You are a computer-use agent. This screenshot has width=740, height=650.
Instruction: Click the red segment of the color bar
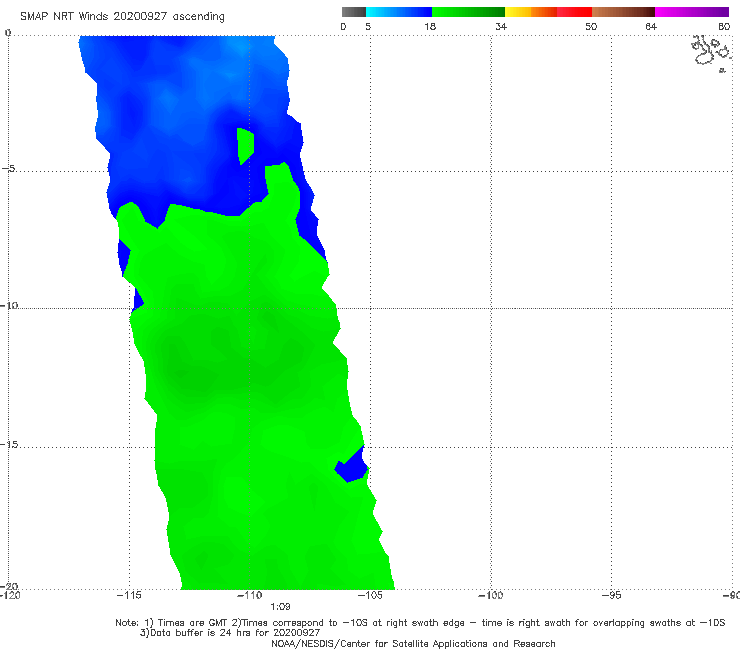click(574, 12)
